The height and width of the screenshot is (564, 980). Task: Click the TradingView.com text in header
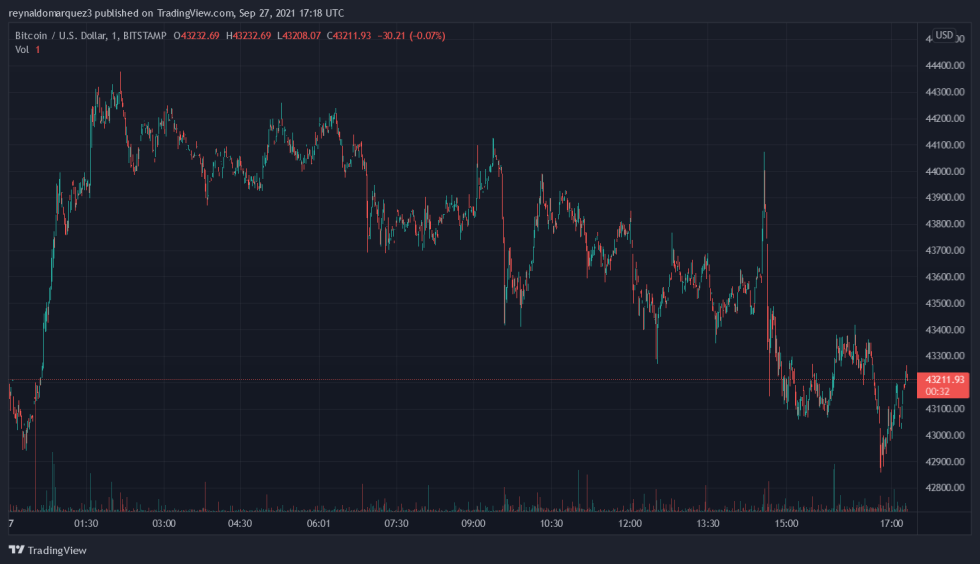click(194, 13)
